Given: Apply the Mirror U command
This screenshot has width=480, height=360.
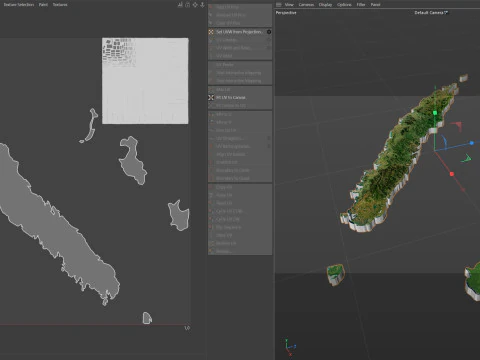Looking at the screenshot, I should pos(239,114).
